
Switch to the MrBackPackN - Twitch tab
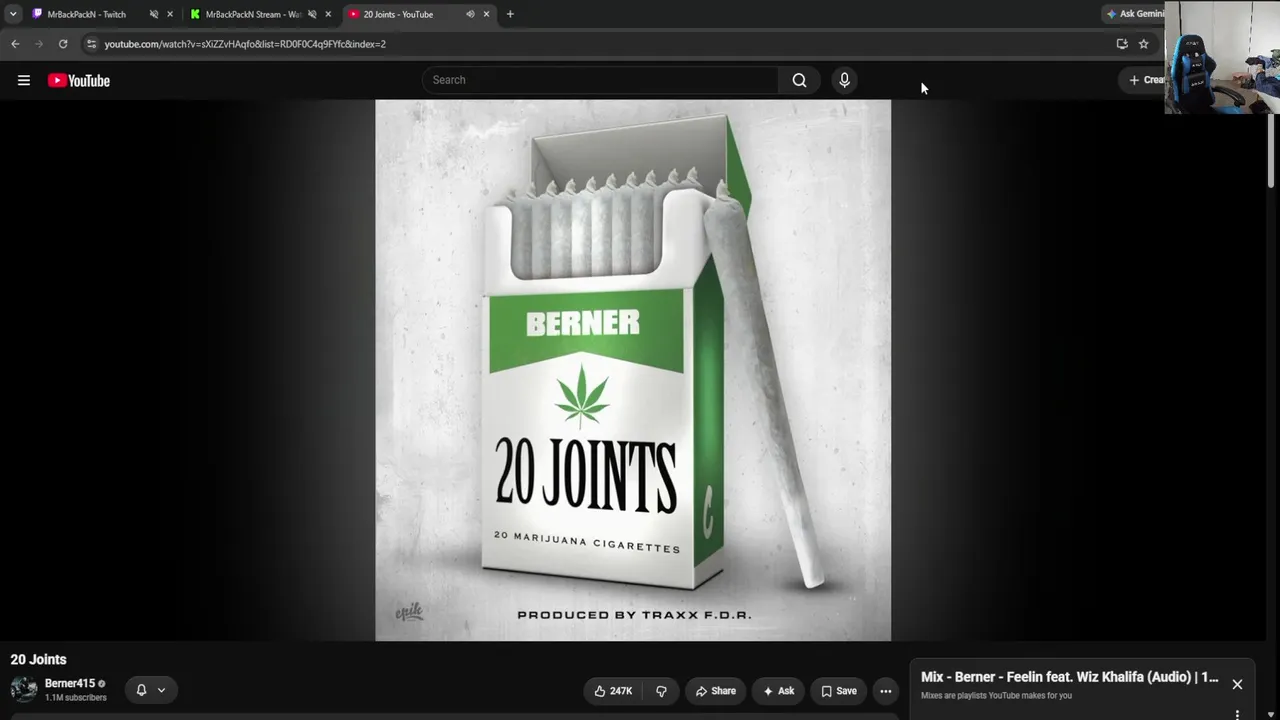coord(86,14)
